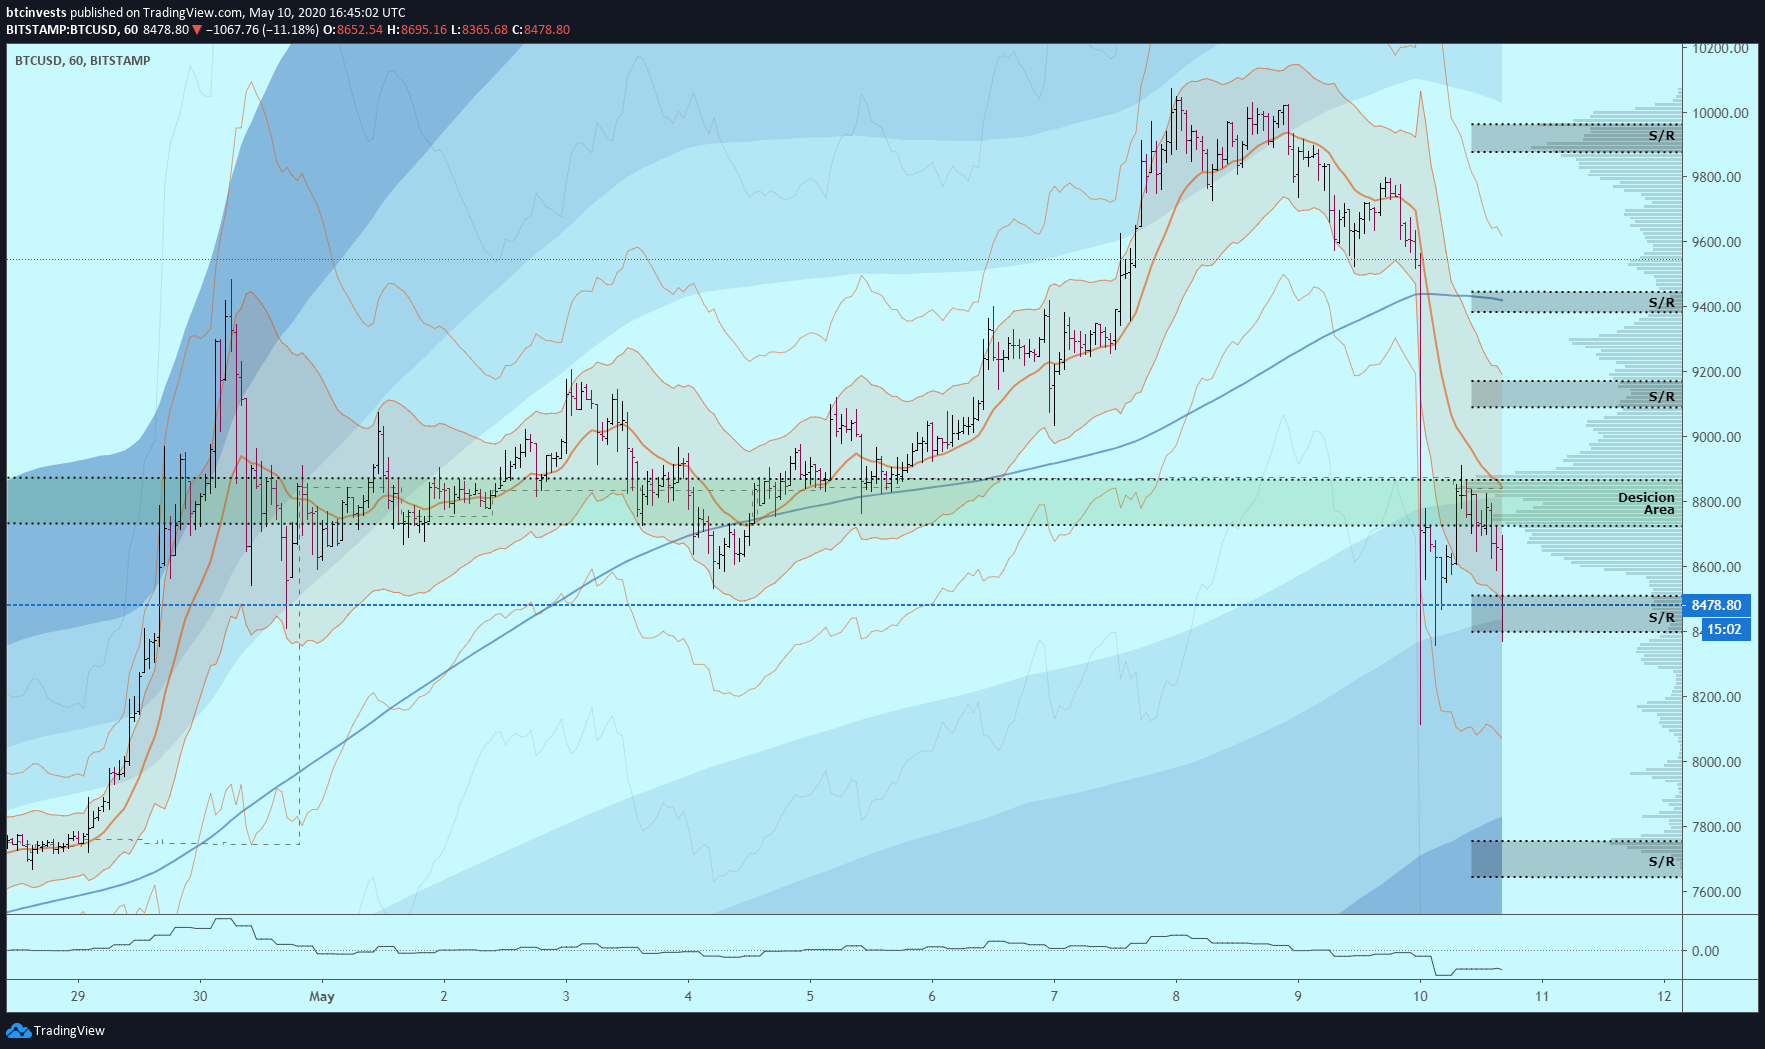Viewport: 1765px width, 1049px height.
Task: Click the date label 5 on time axis
Action: 810,996
